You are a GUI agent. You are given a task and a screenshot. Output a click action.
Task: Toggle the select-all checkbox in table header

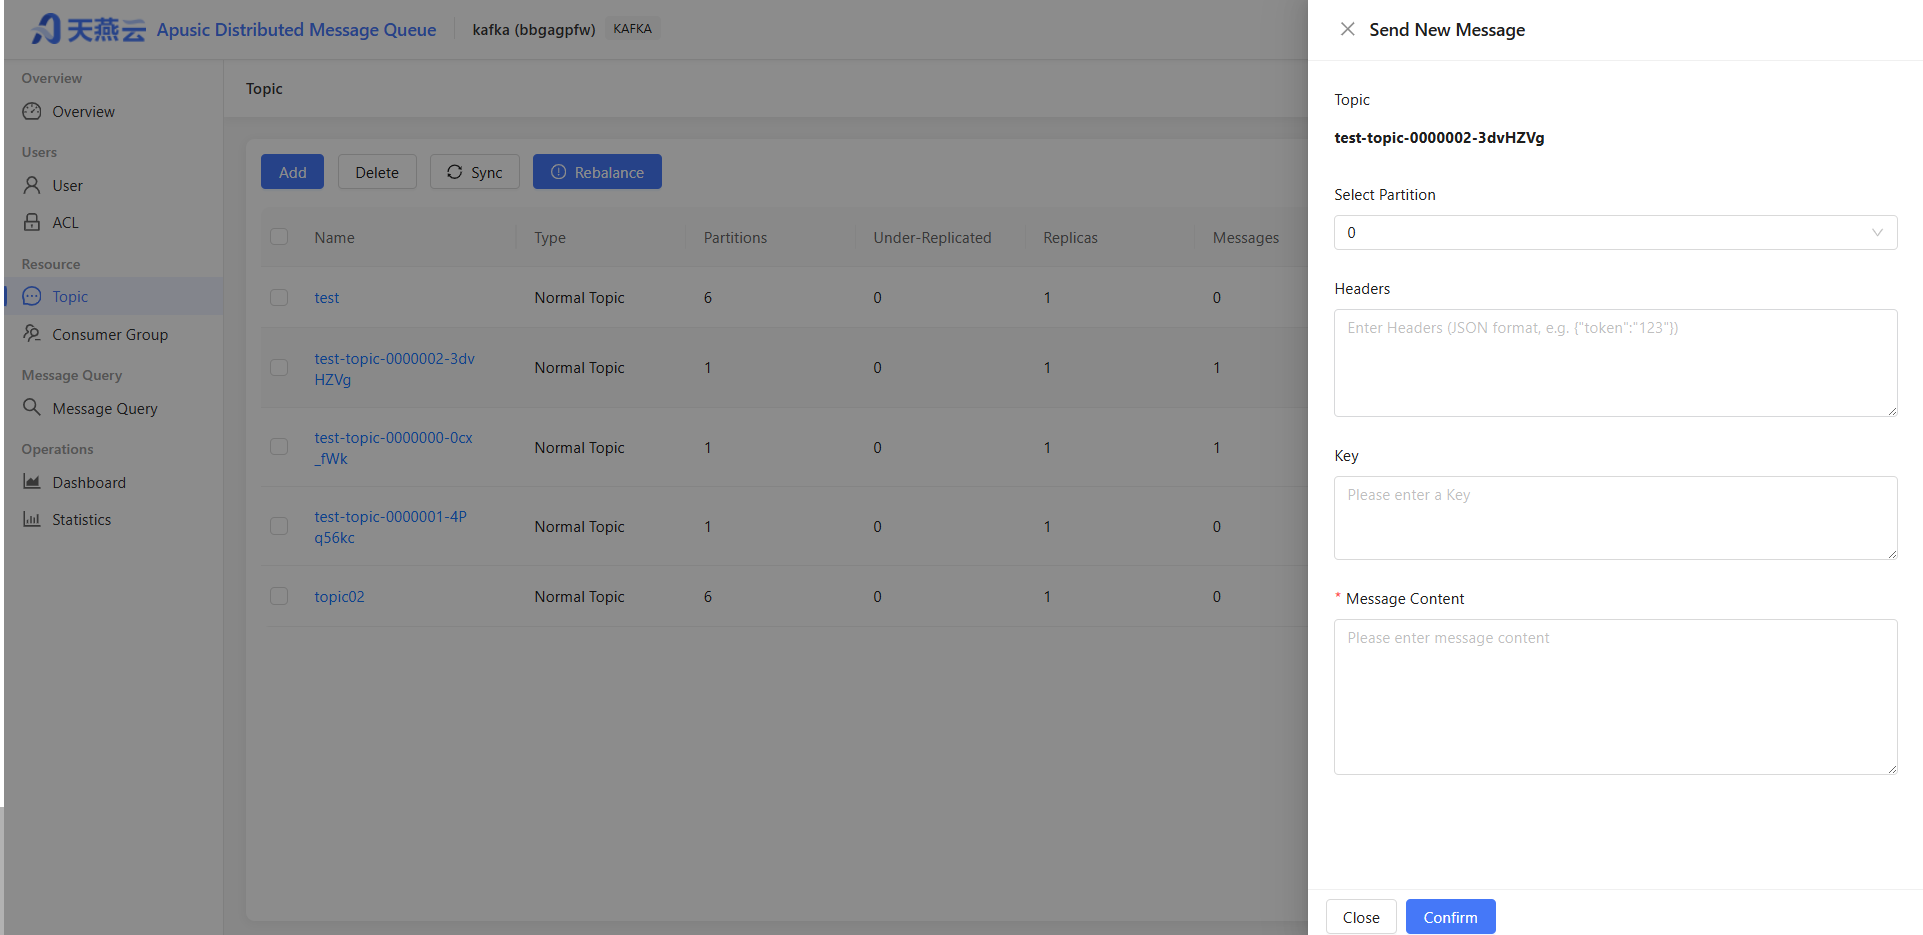279,237
